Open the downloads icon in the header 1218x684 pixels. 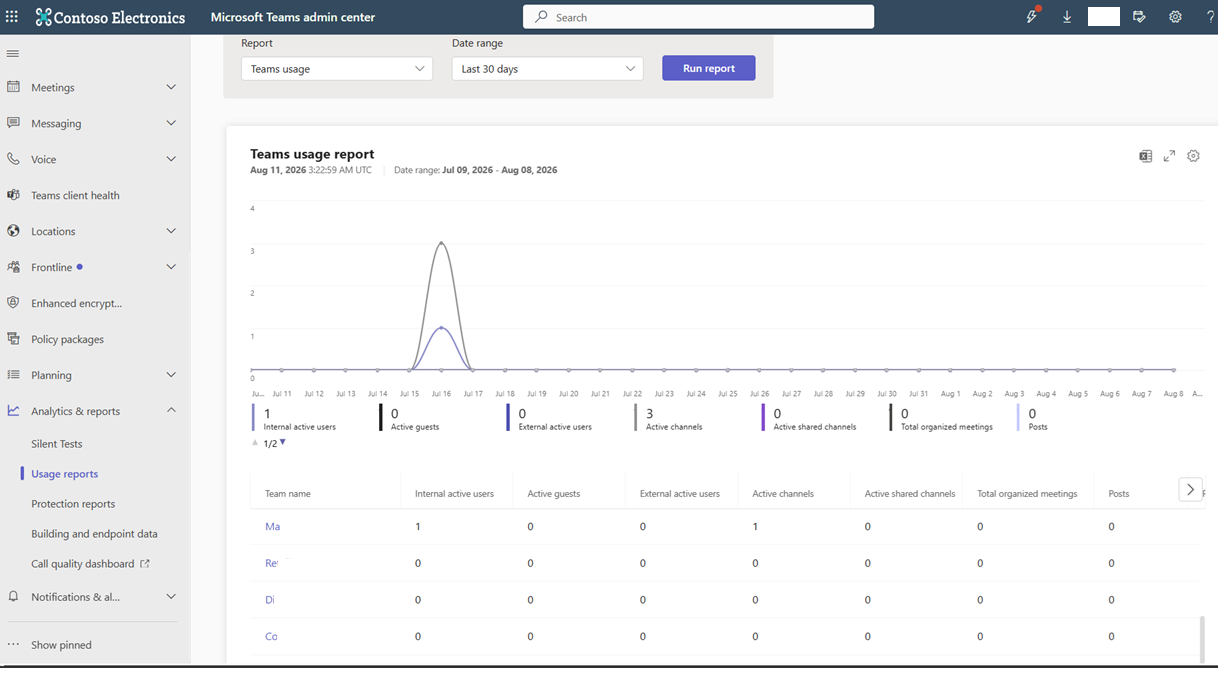pyautogui.click(x=1067, y=17)
